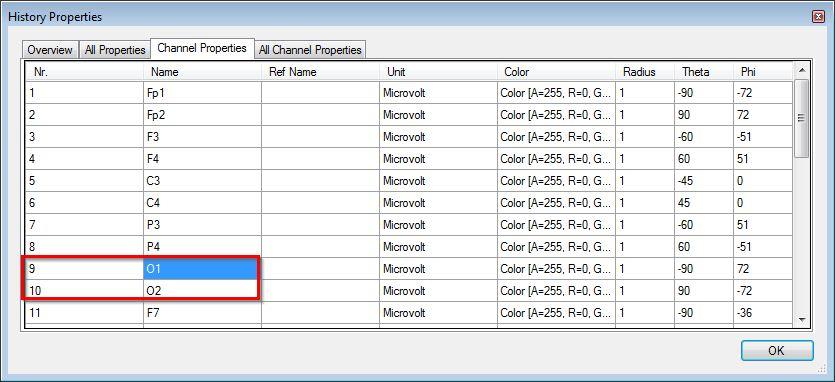Click the Nr. cell with value 9
The image size is (835, 382).
coord(84,269)
